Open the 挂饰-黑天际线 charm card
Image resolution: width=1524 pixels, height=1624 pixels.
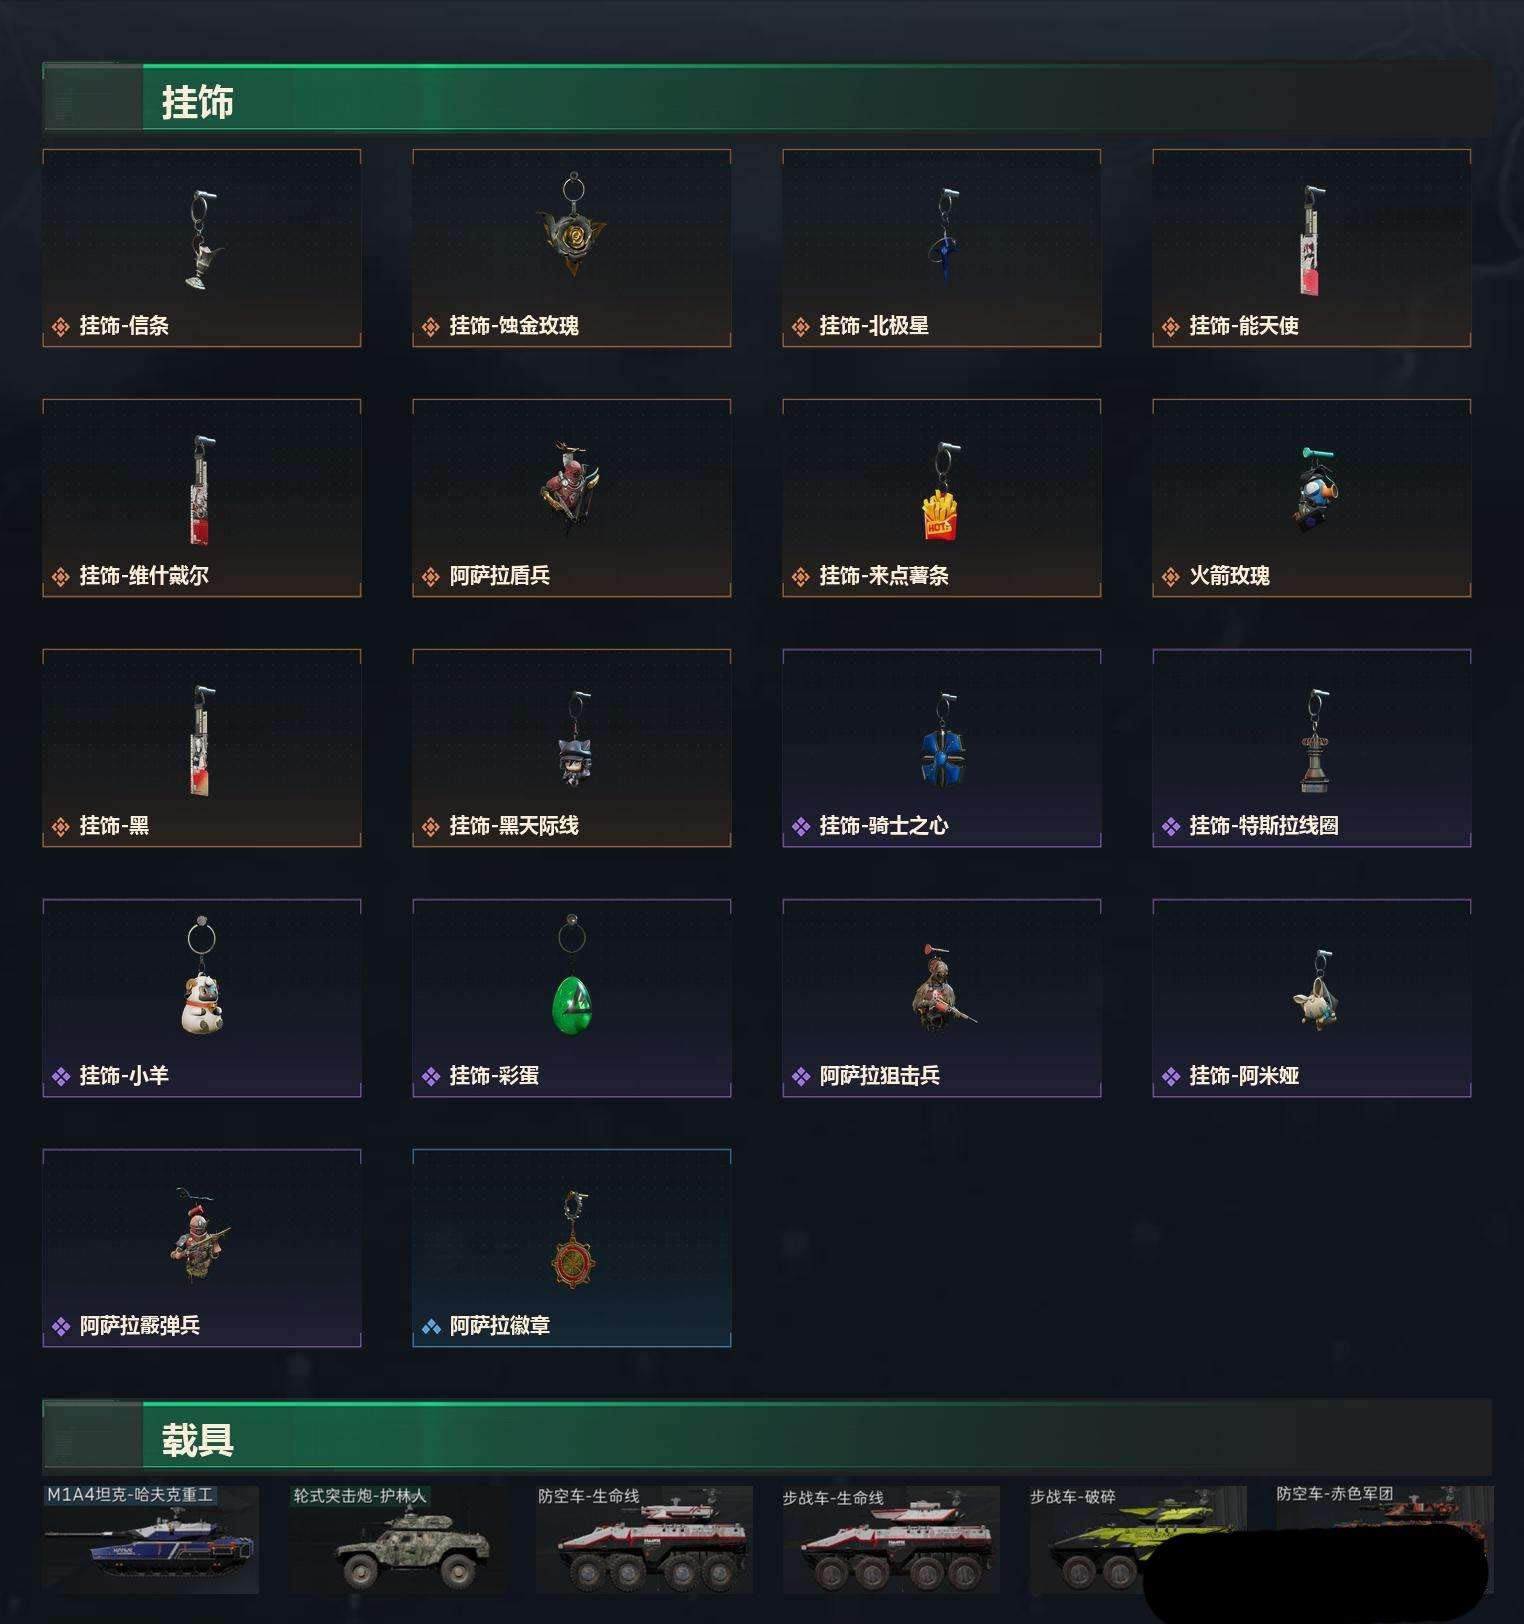point(572,748)
